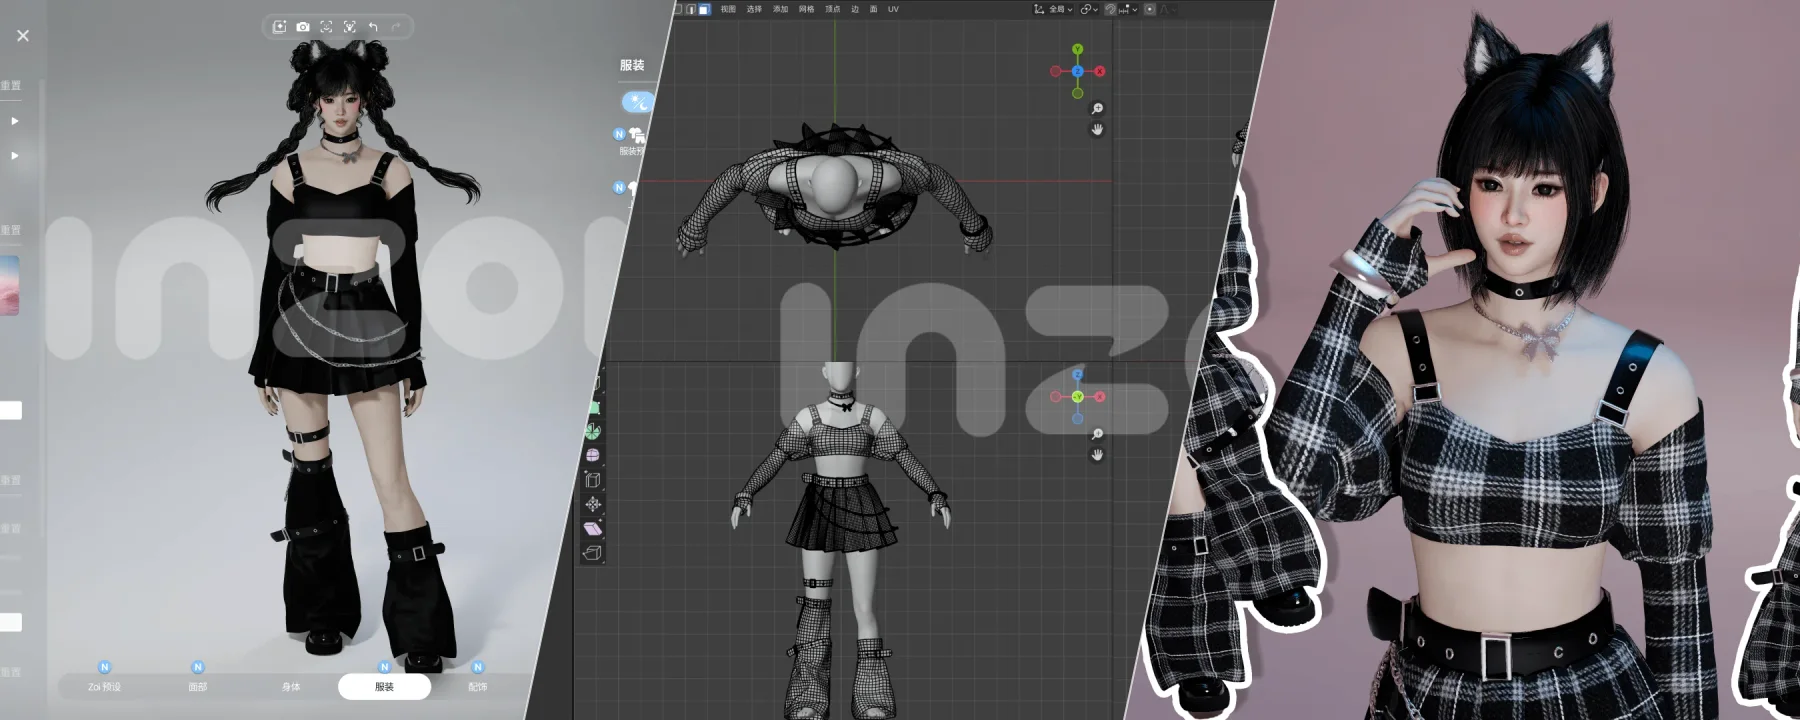1800x720 pixels.
Task: Open the snapping options dropdown
Action: pos(1128,9)
